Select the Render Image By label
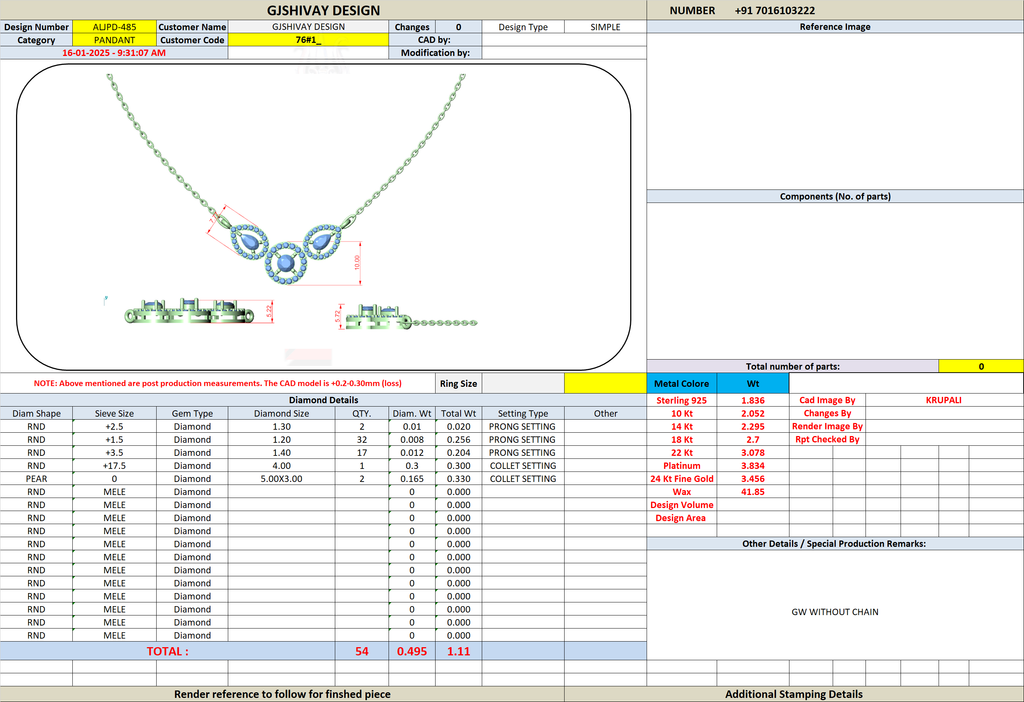 pos(827,426)
